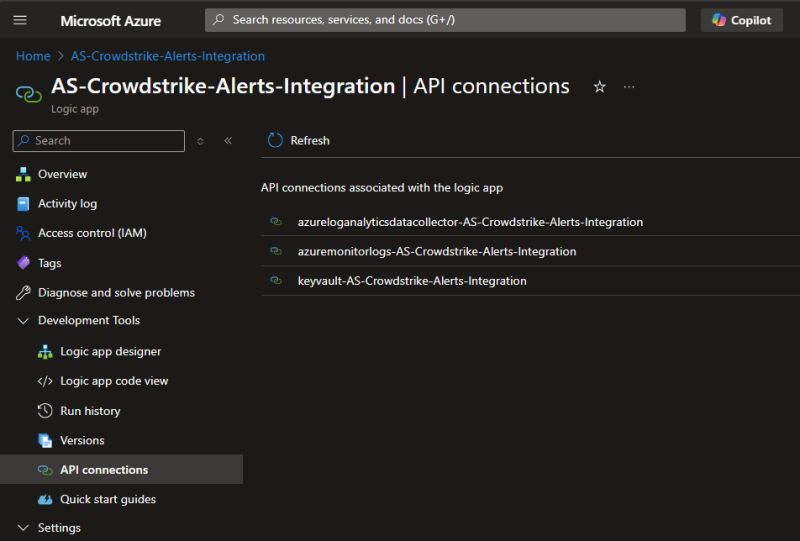
Task: Click the Overview icon in sidebar
Action: (x=23, y=175)
